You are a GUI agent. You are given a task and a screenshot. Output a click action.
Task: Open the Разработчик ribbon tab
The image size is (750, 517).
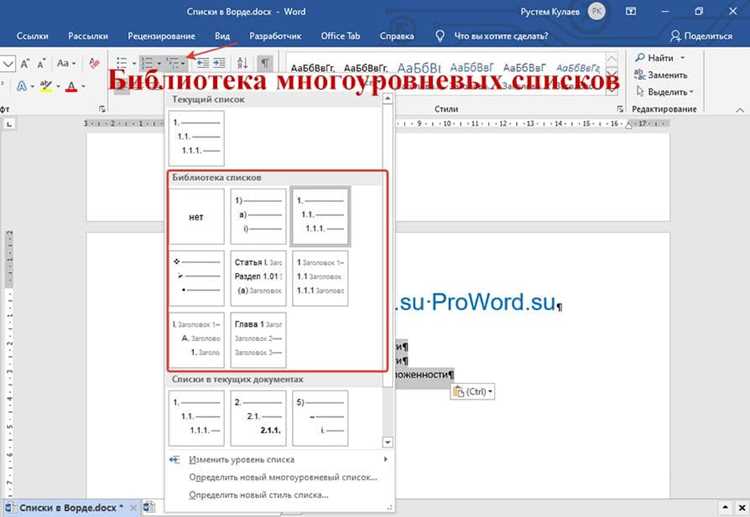(275, 36)
